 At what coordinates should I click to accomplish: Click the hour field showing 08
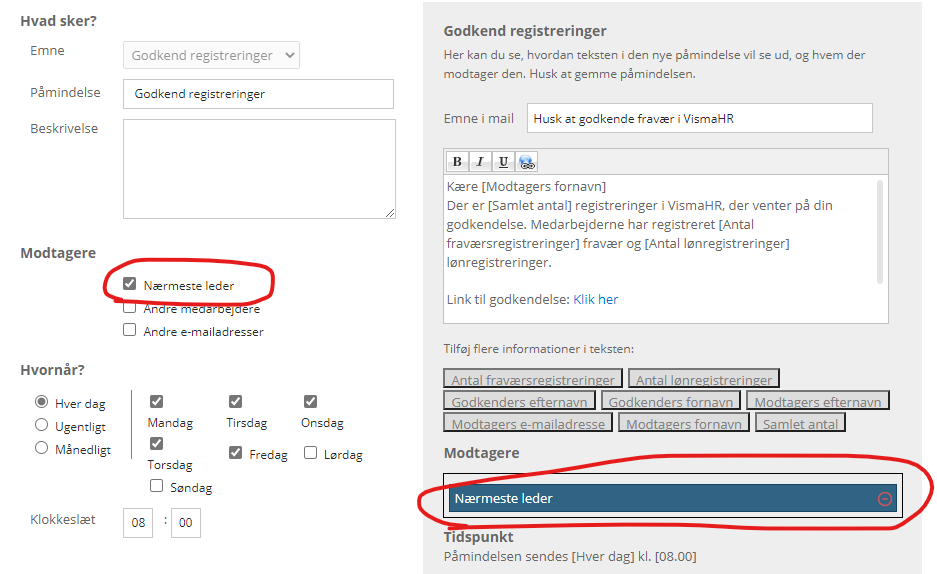point(138,523)
